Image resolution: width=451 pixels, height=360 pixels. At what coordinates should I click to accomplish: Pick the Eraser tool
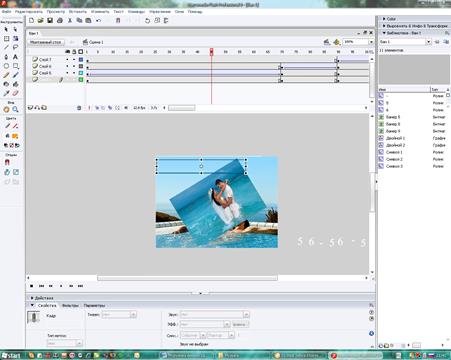pos(15,93)
